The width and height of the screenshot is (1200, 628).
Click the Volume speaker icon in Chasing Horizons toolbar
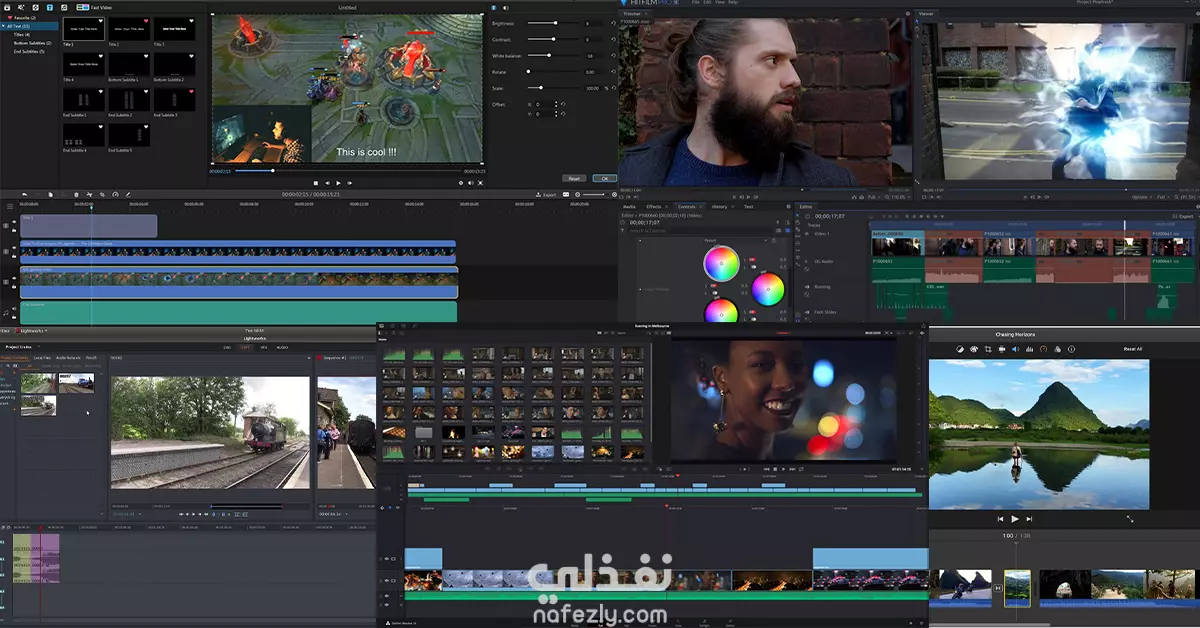pyautogui.click(x=1015, y=349)
